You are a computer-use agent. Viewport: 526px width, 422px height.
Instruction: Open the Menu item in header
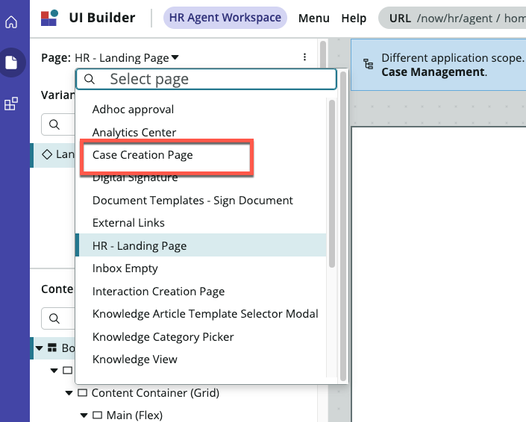(314, 18)
